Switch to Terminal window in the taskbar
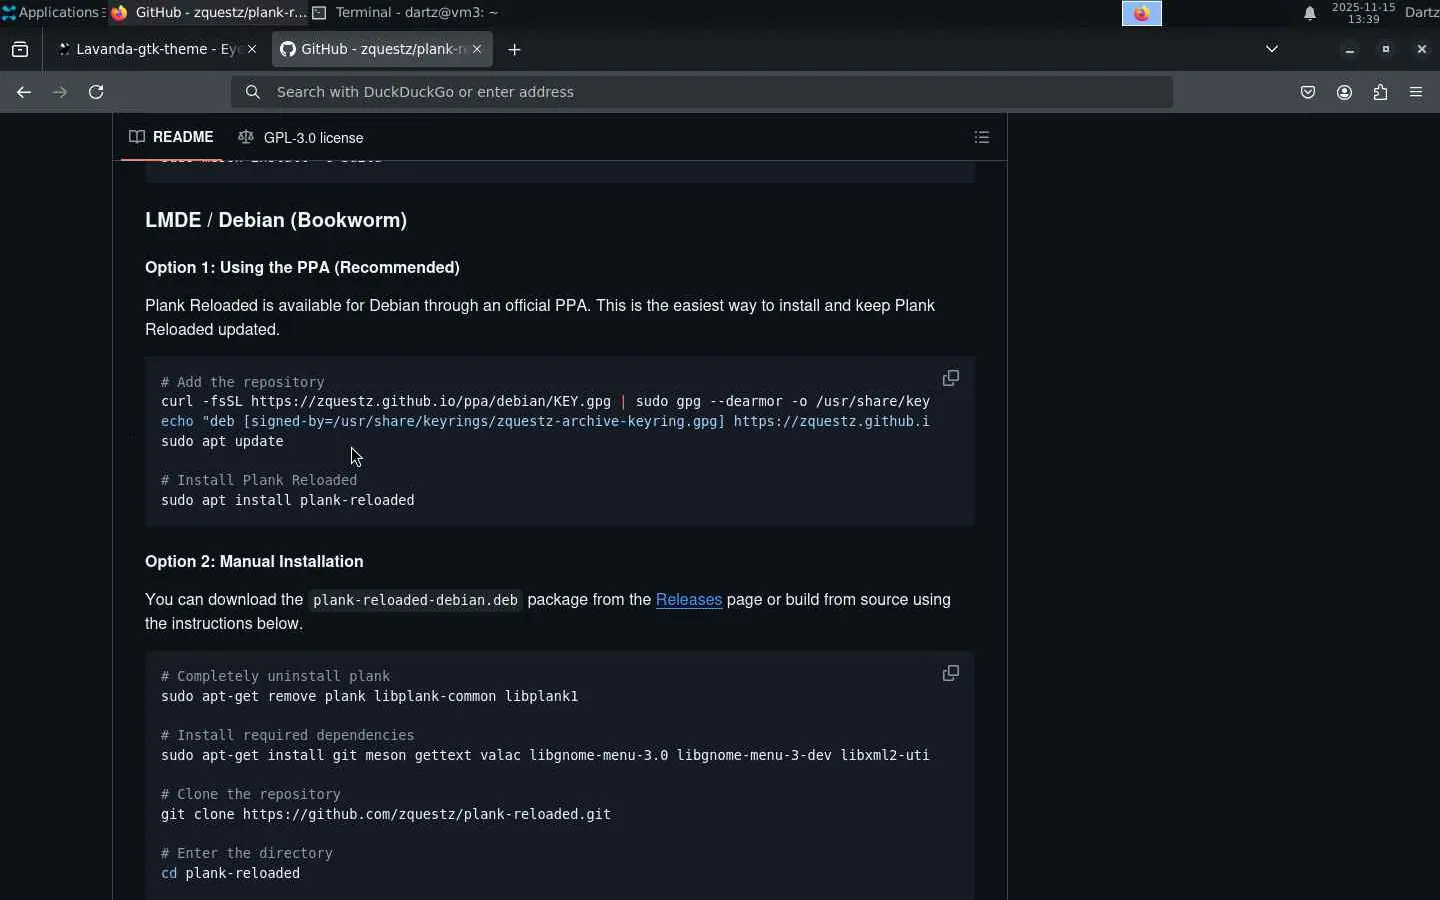This screenshot has height=900, width=1440. click(x=405, y=13)
